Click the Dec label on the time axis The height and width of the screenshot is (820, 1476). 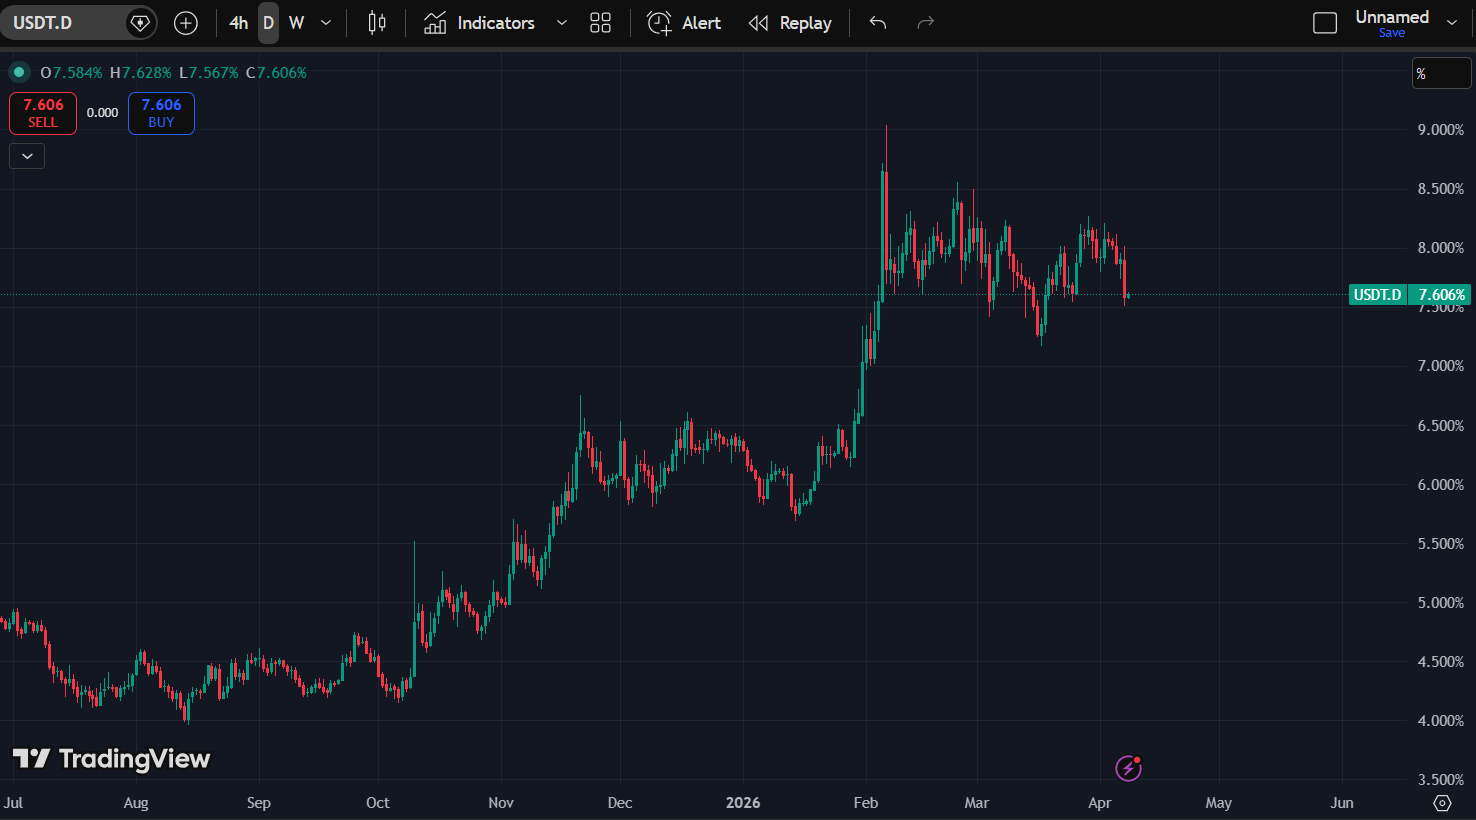coord(620,803)
